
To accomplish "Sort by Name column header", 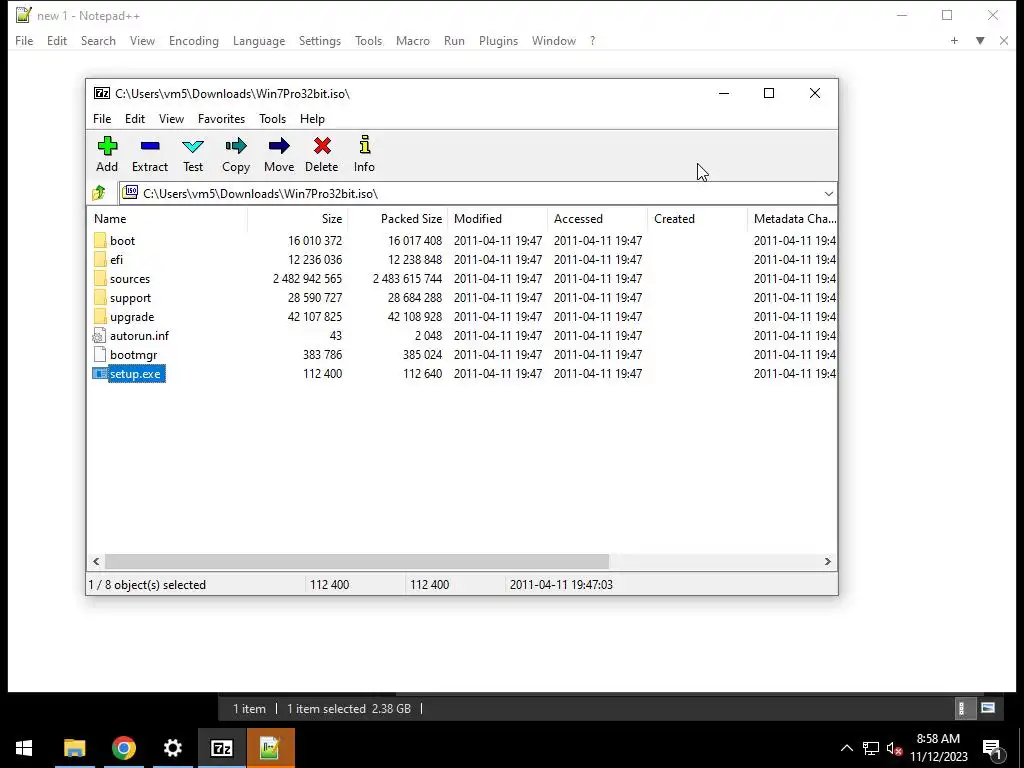I will [167, 219].
